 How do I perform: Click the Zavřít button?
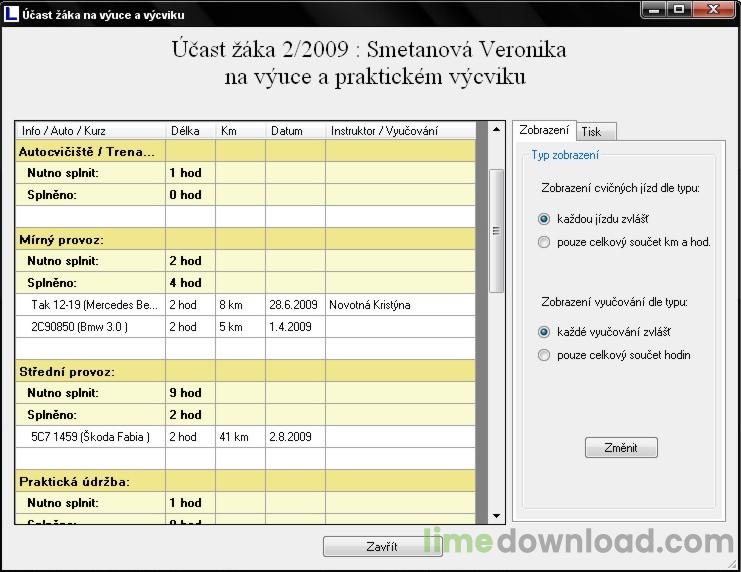pyautogui.click(x=382, y=547)
